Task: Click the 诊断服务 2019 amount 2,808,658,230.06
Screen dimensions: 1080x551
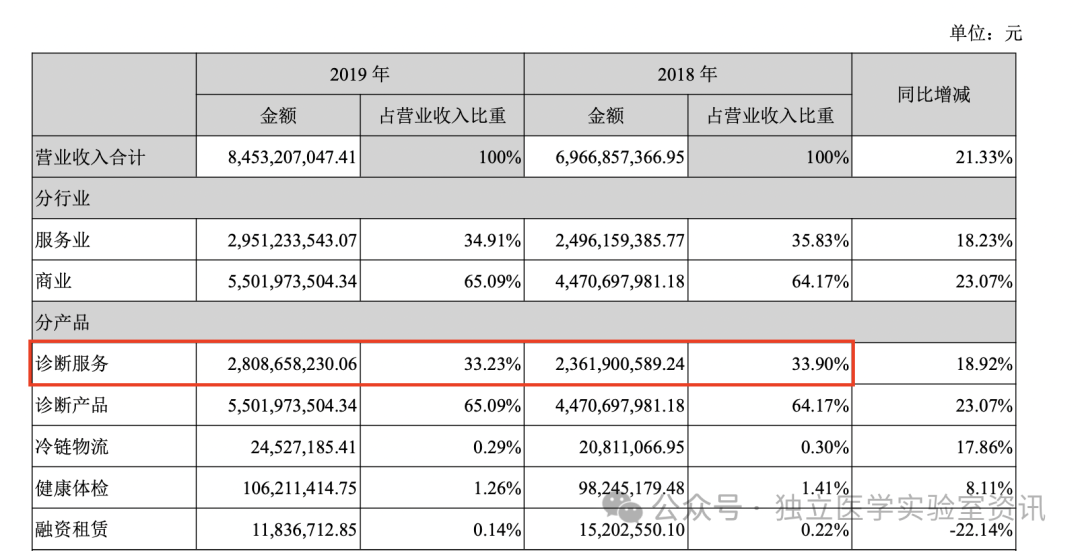Action: [x=279, y=365]
